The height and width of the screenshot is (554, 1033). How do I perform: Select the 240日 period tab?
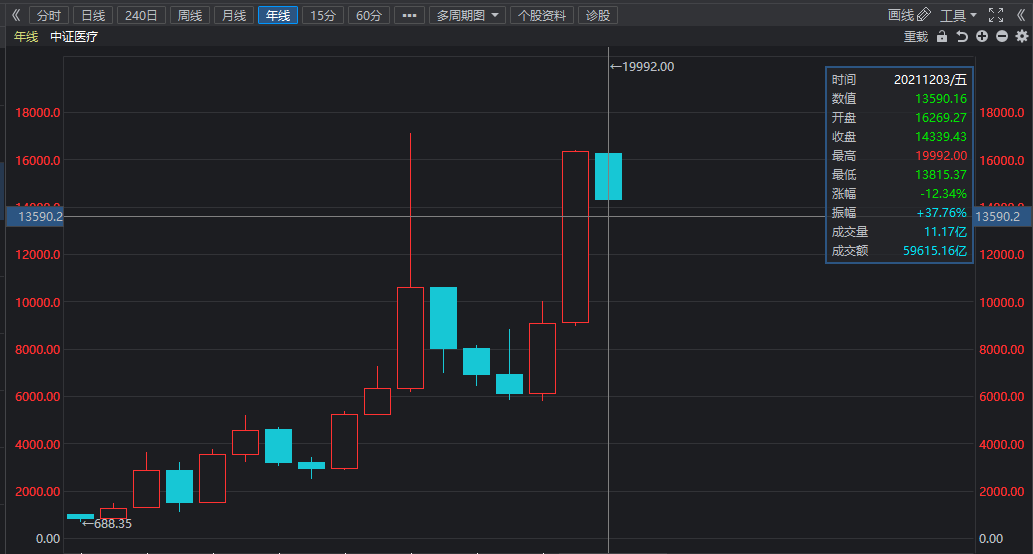pos(141,15)
